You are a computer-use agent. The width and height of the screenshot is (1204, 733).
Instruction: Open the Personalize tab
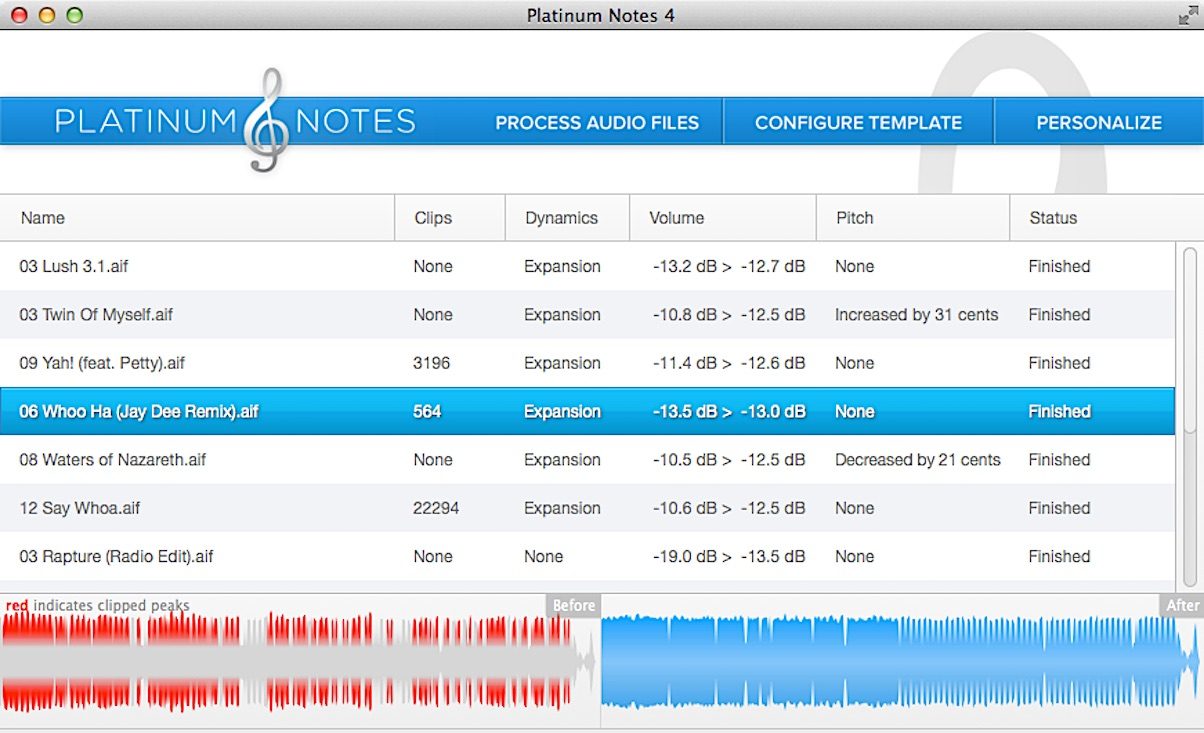pyautogui.click(x=1098, y=123)
